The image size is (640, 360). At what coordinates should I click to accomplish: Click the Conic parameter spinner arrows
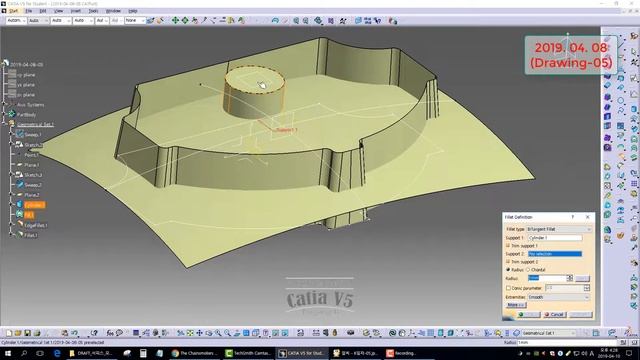click(x=587, y=288)
